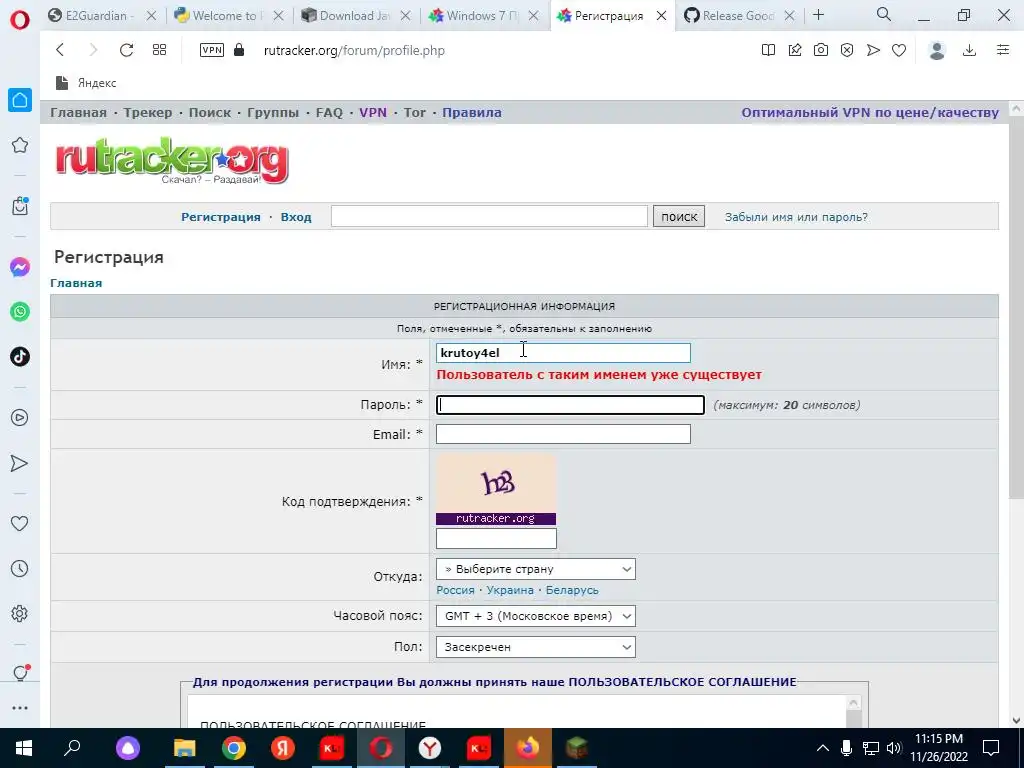The height and width of the screenshot is (768, 1024).
Task: Take a snapshot with the camera icon
Action: (821, 50)
